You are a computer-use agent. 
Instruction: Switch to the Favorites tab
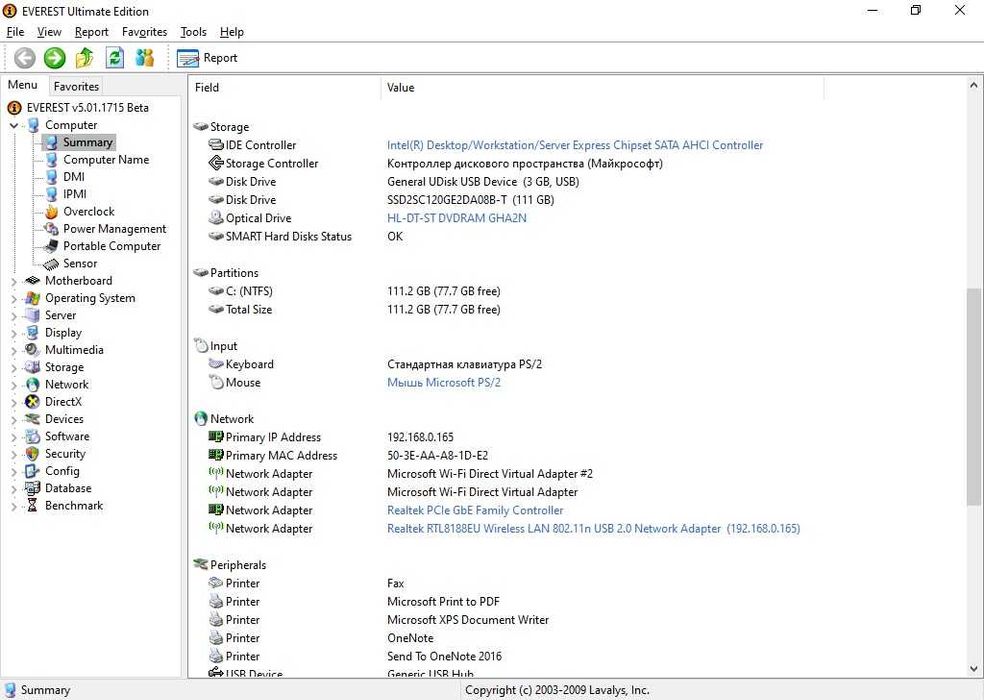pos(76,87)
